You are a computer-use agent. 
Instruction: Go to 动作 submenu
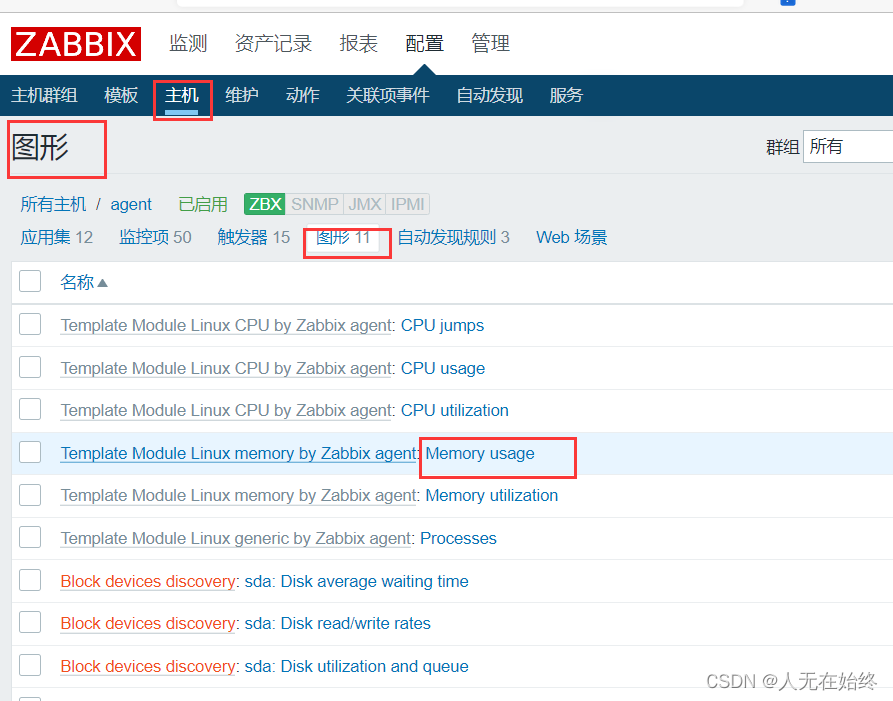click(302, 95)
